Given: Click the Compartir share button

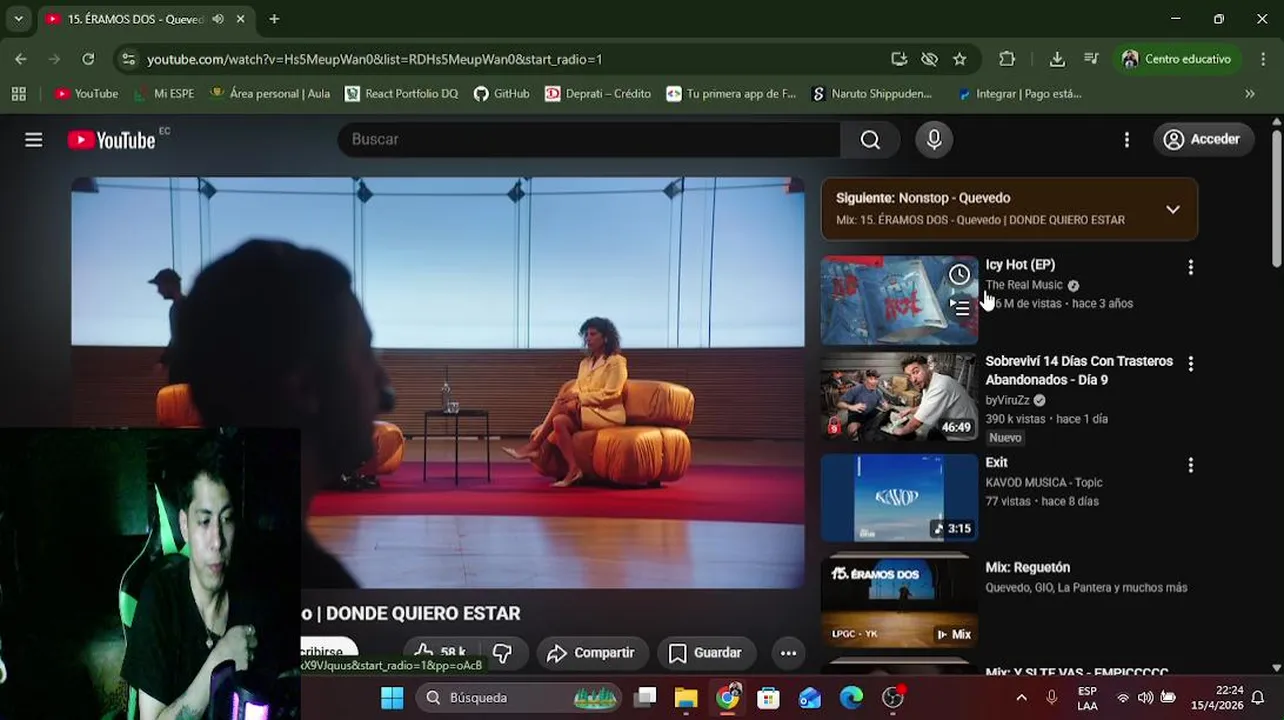Looking at the screenshot, I should pos(591,653).
